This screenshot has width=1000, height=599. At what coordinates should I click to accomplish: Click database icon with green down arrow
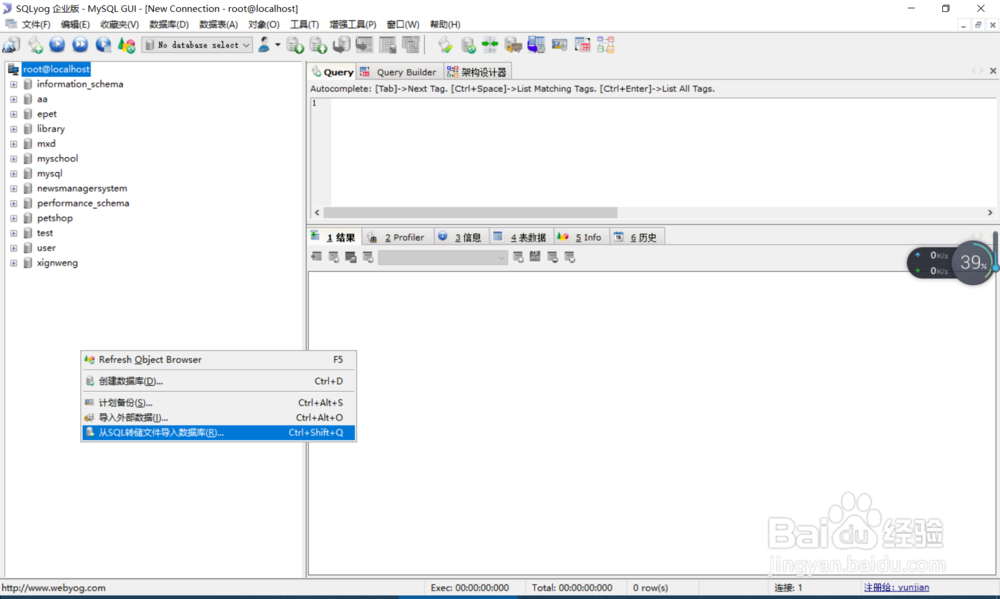tap(295, 45)
